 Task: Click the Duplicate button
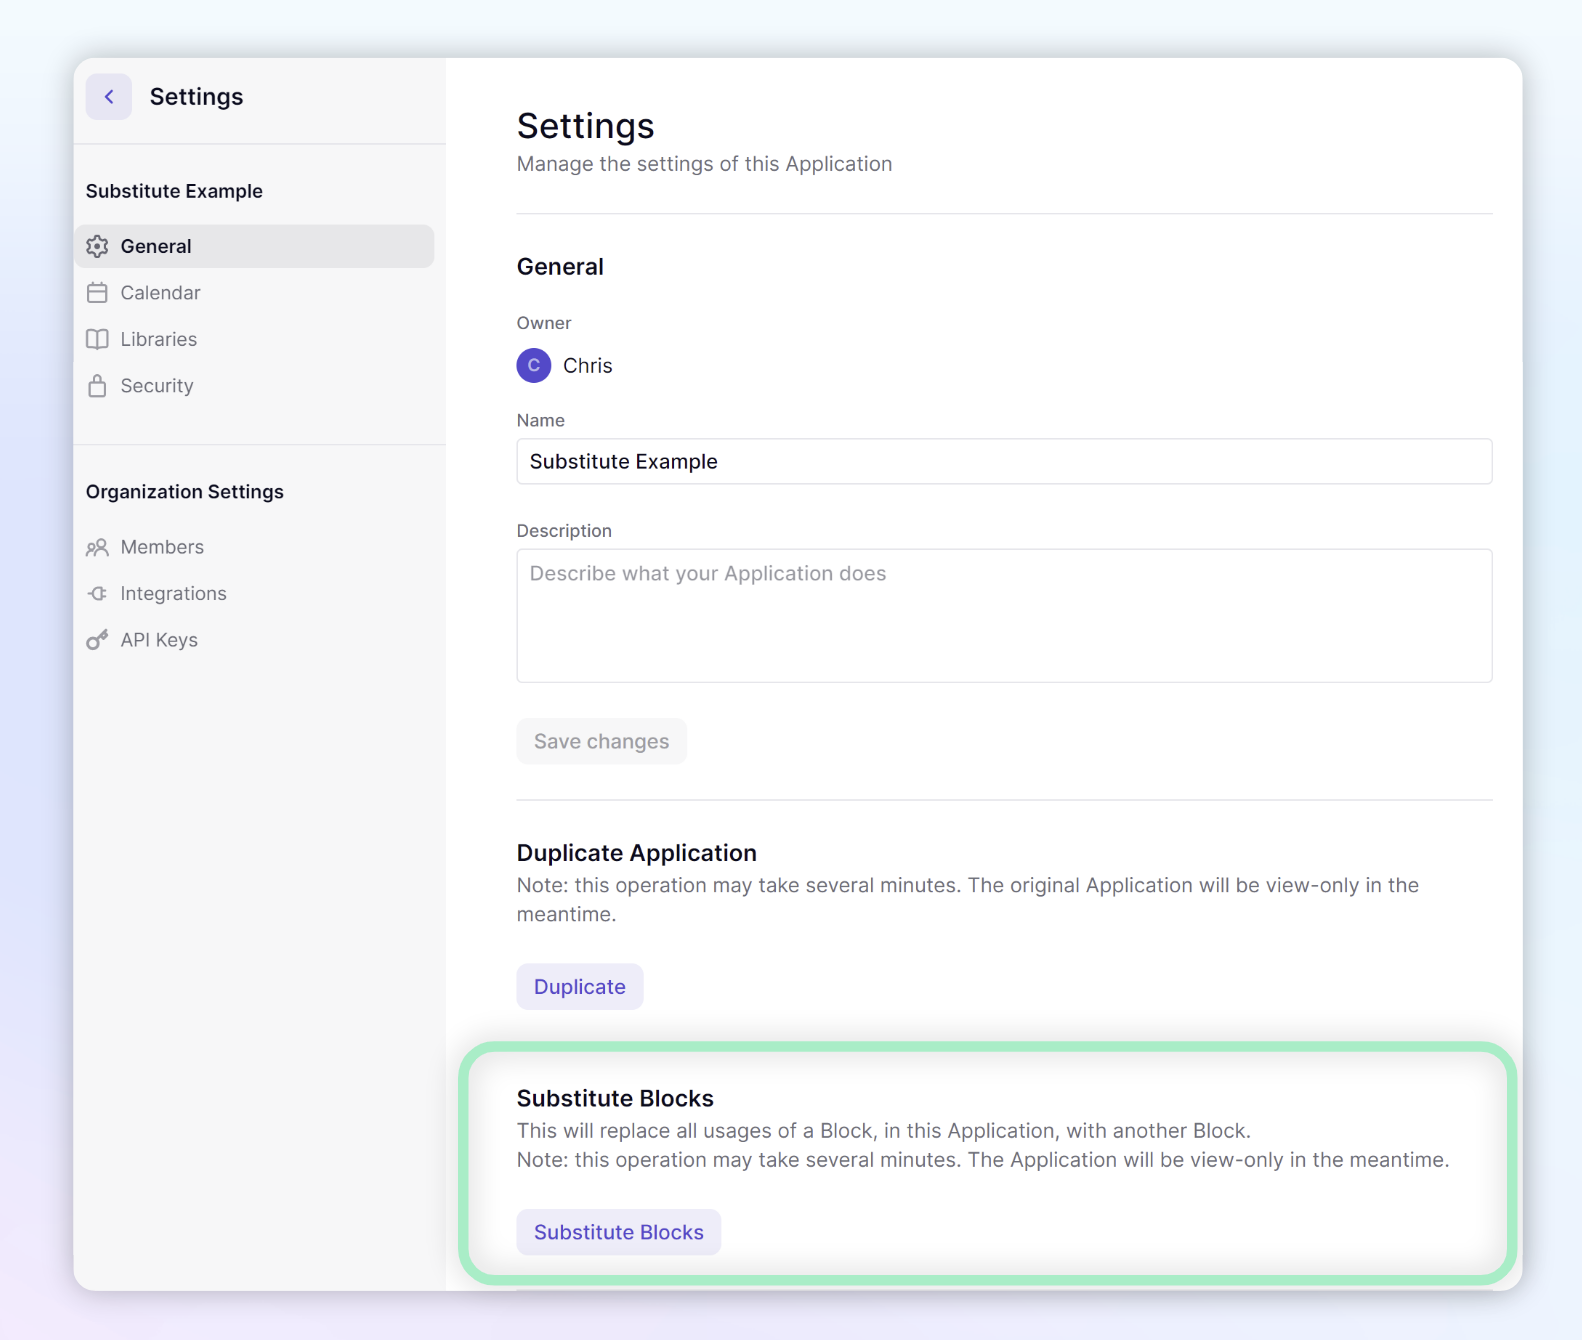(580, 987)
